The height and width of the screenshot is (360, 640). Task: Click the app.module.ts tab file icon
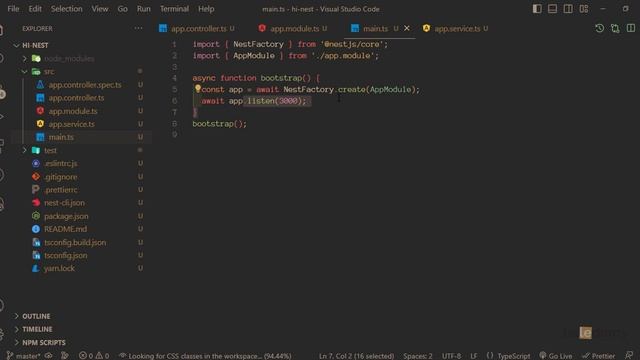262,28
